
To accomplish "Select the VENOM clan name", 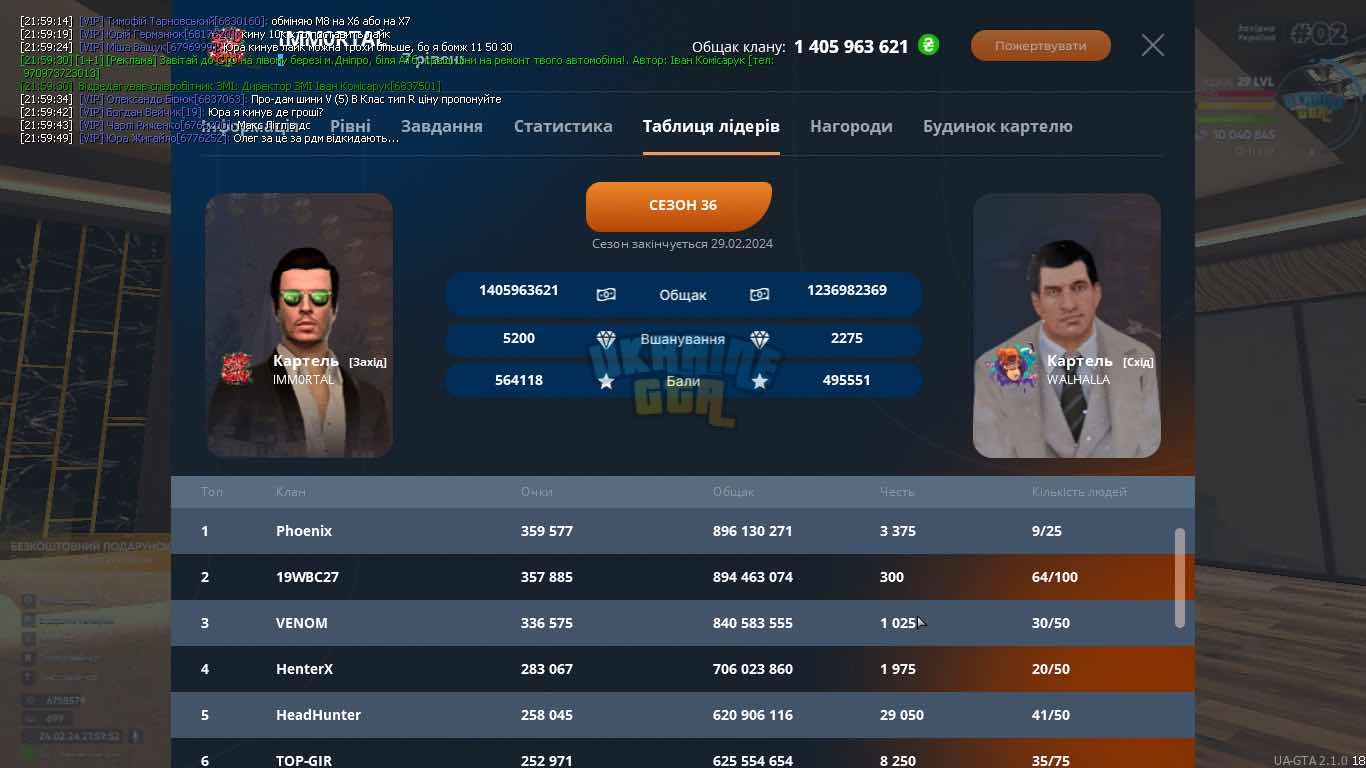I will (x=302, y=623).
